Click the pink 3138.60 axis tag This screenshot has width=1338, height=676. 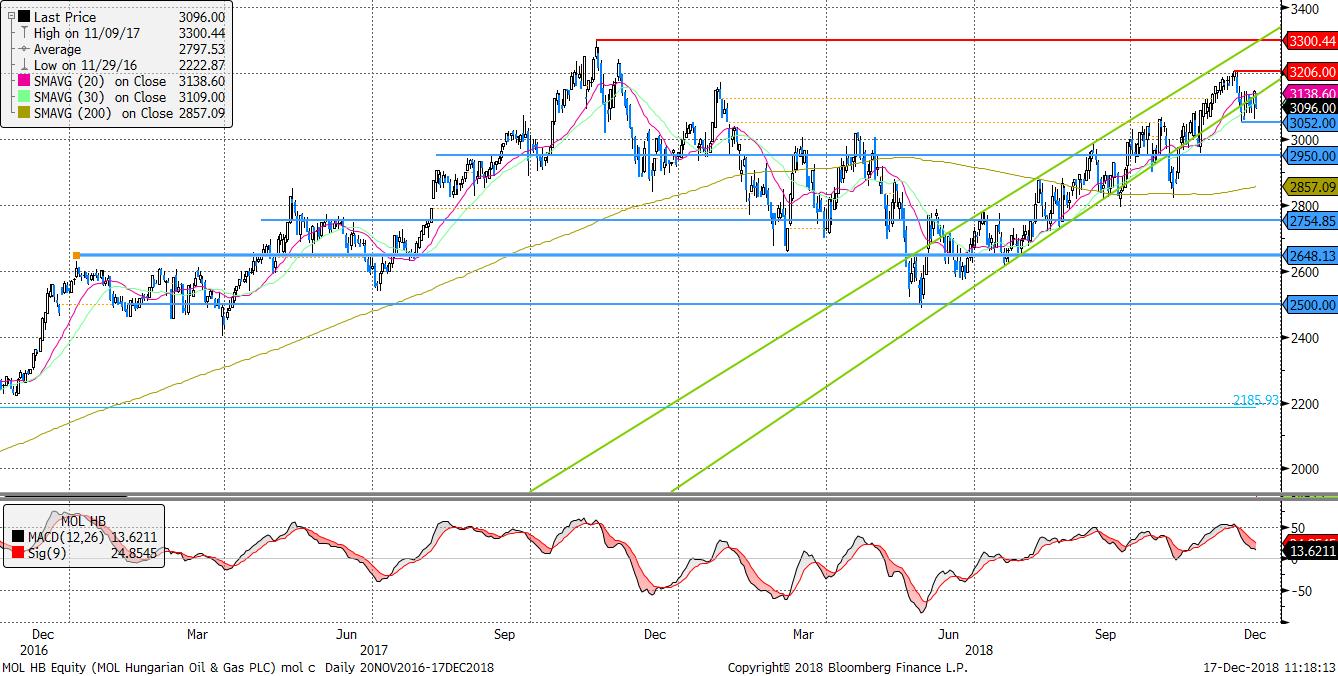pyautogui.click(x=1310, y=93)
